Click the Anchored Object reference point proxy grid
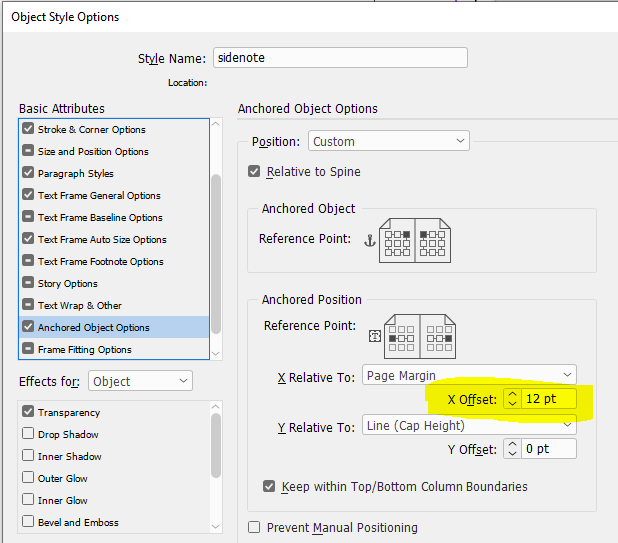 coord(415,240)
